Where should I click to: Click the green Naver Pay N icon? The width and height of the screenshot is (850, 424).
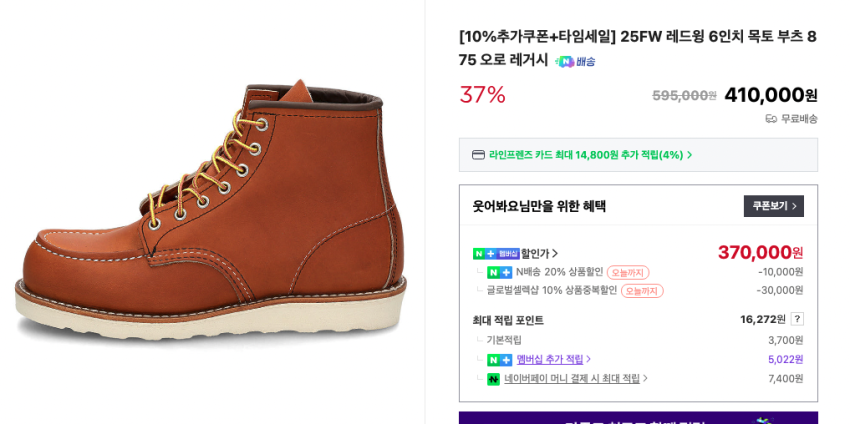tap(493, 379)
